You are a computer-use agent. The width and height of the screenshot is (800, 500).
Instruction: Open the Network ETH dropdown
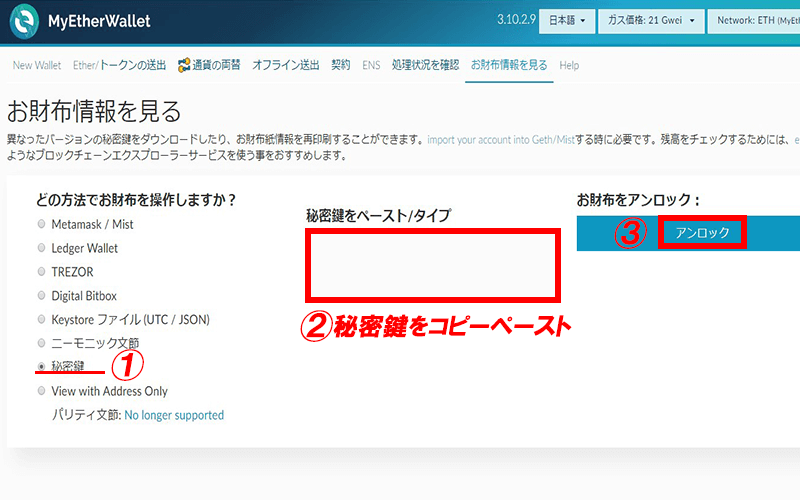click(754, 21)
